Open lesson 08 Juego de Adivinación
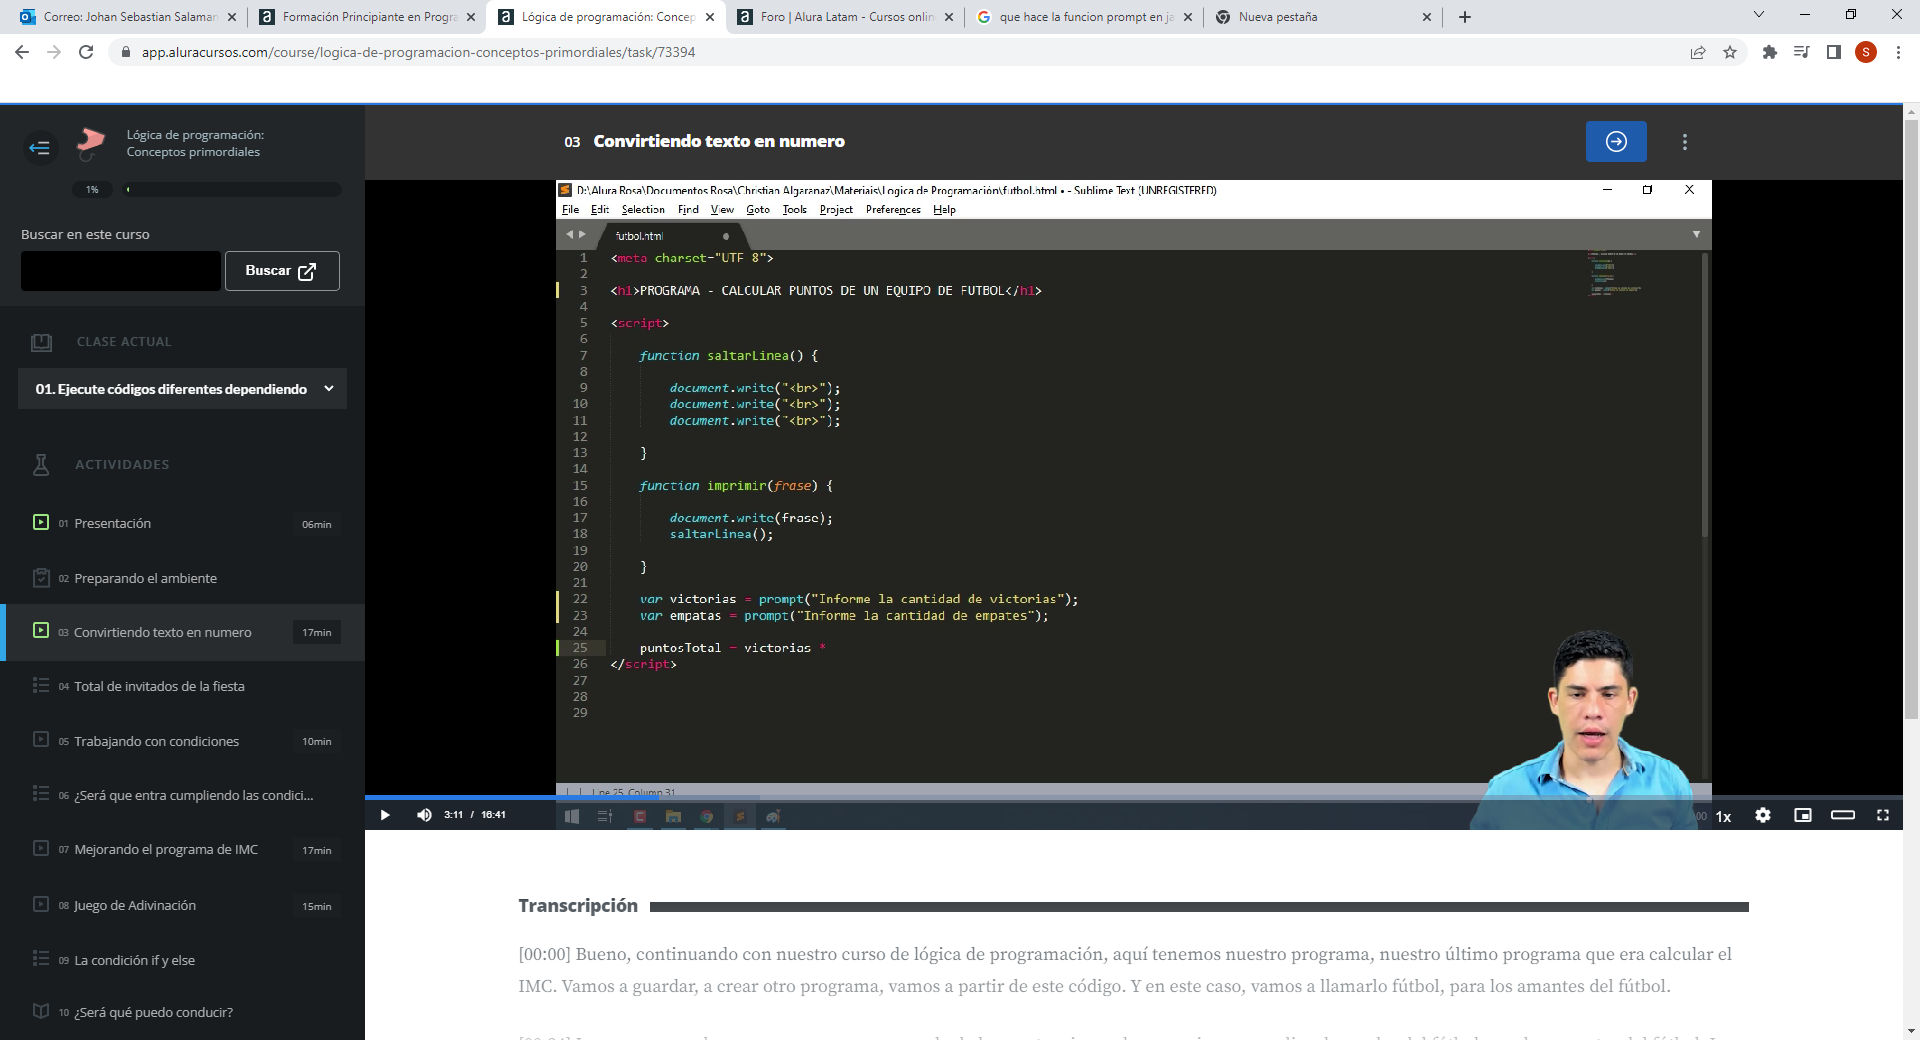This screenshot has height=1040, width=1920. point(184,905)
